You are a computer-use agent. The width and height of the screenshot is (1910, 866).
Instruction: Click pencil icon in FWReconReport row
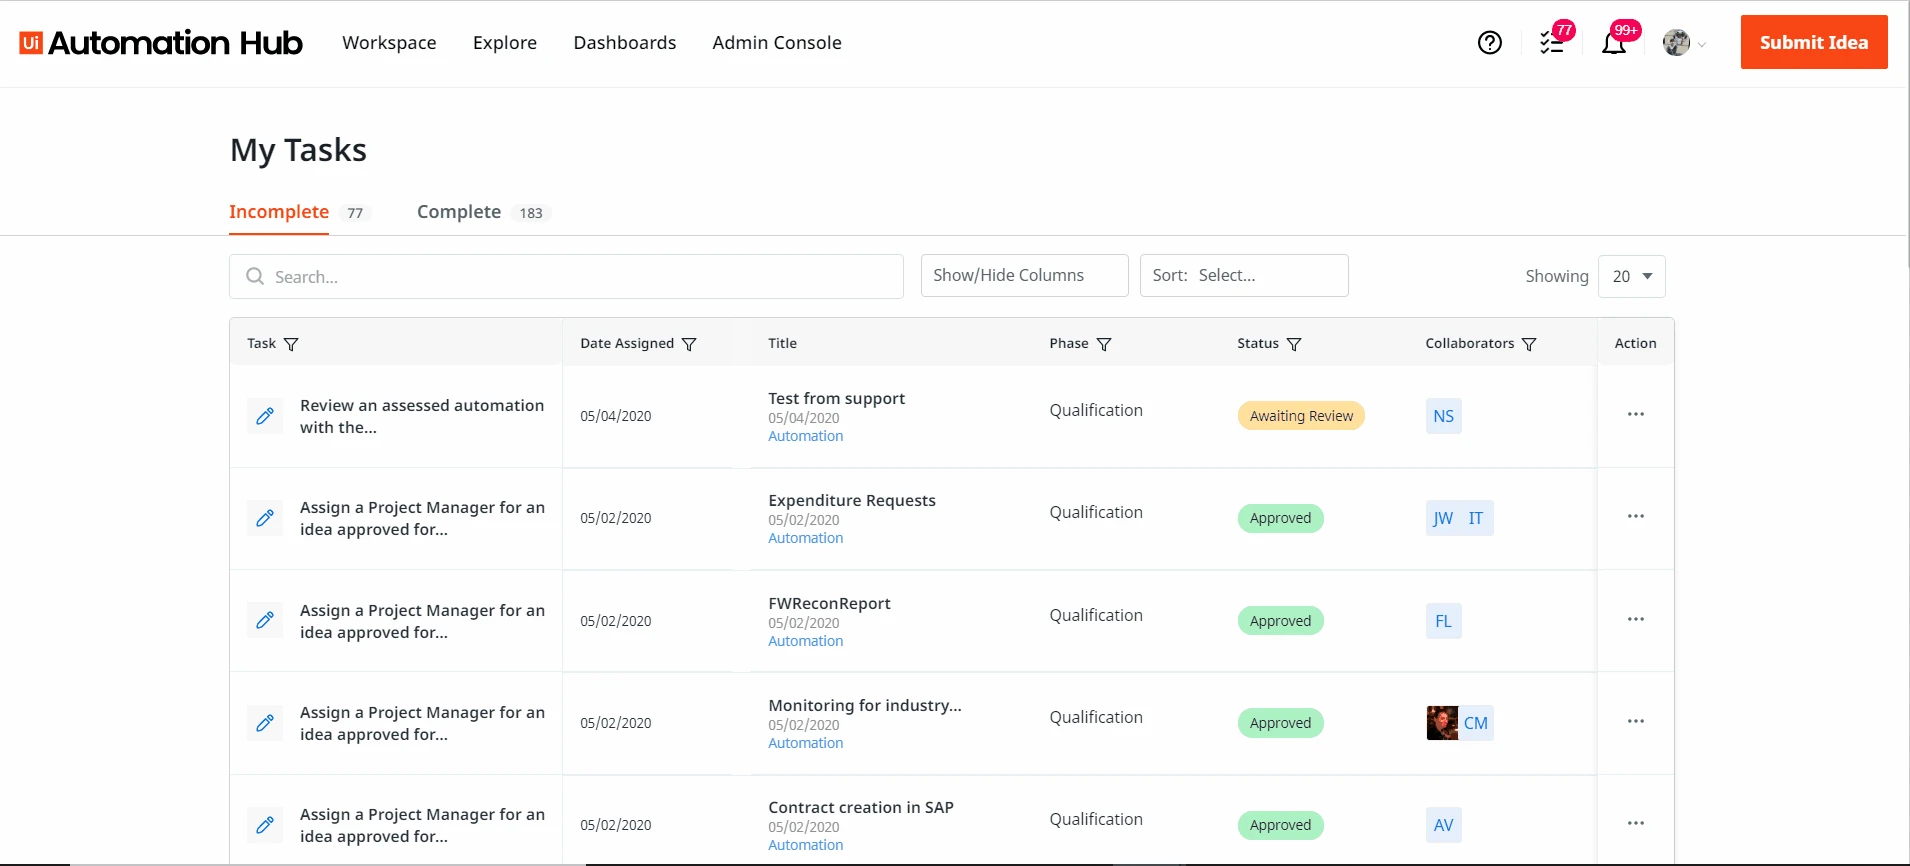pyautogui.click(x=265, y=620)
